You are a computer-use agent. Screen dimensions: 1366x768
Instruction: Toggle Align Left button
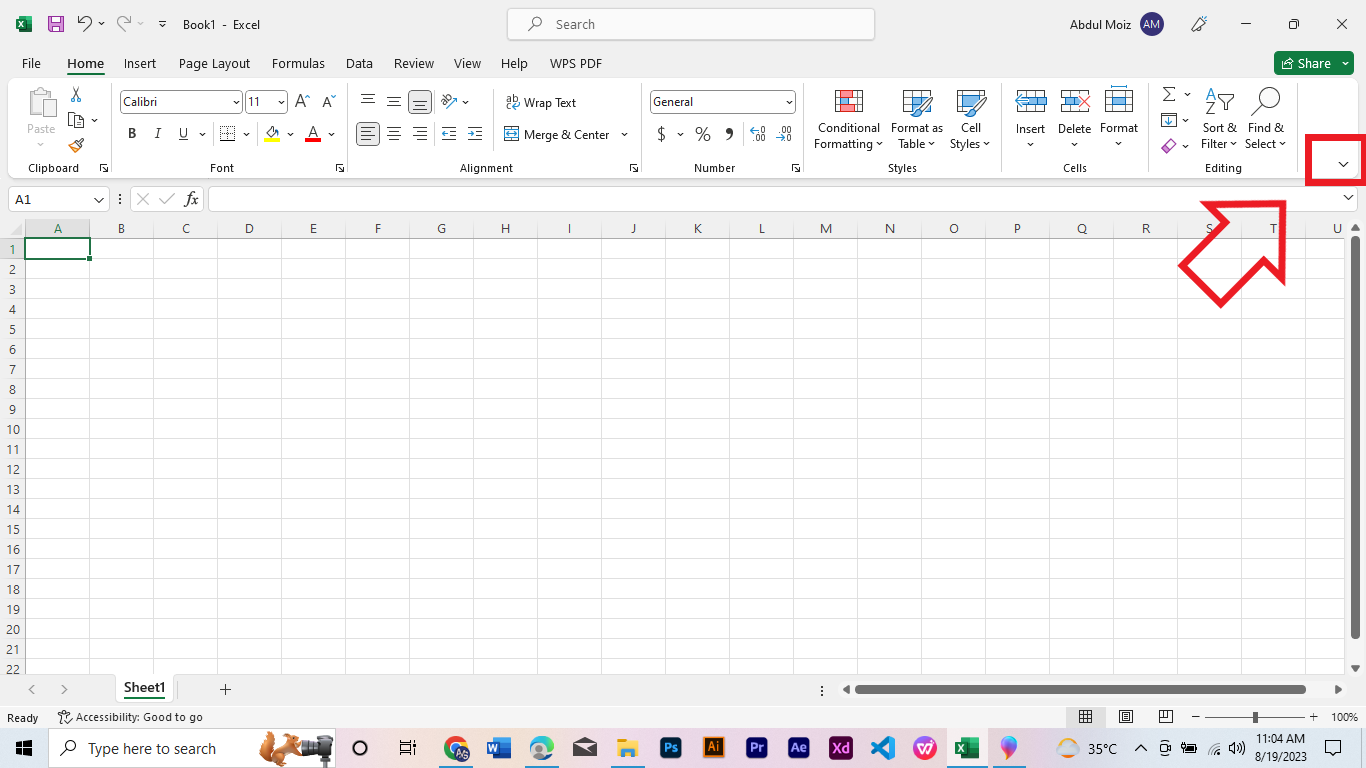368,134
